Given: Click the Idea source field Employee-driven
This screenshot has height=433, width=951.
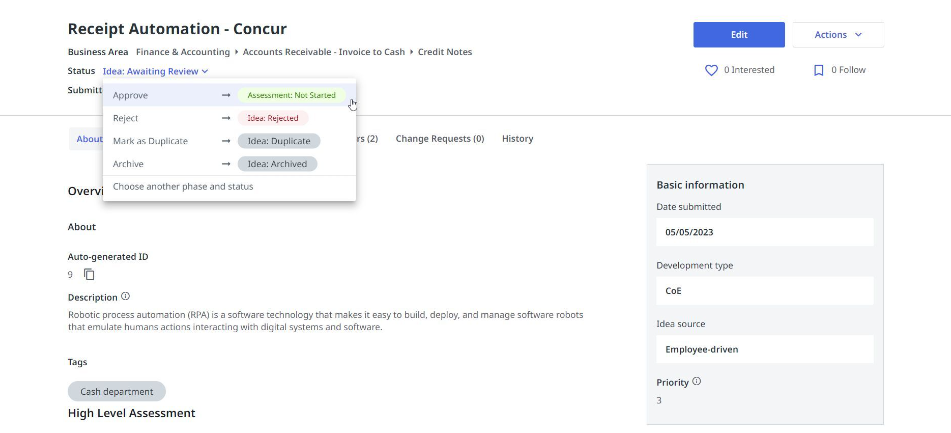Looking at the screenshot, I should 765,349.
